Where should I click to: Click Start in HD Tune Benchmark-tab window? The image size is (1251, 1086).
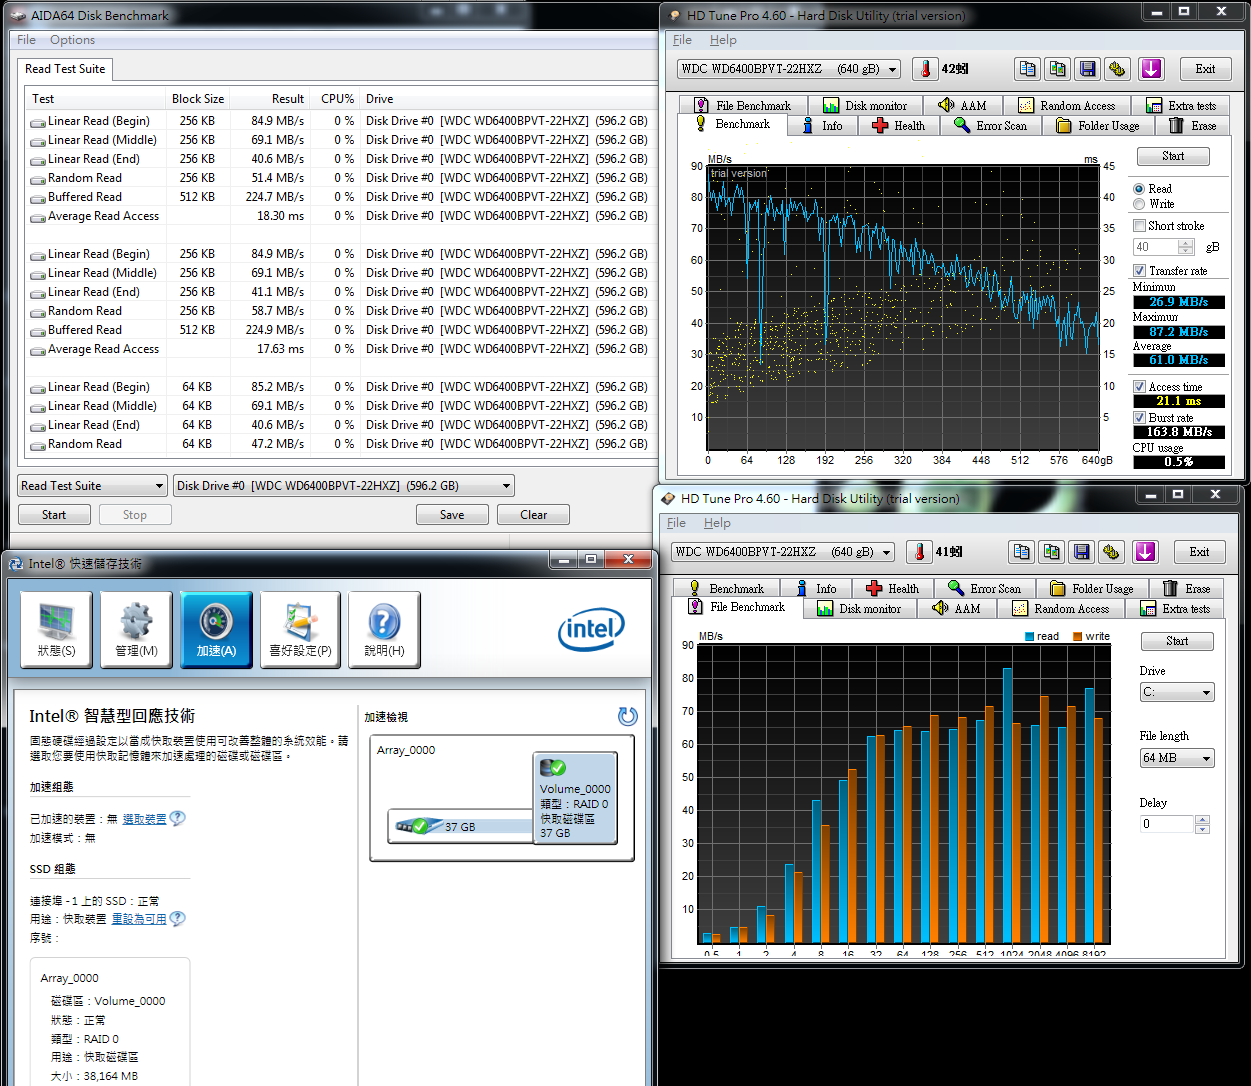(x=1173, y=156)
